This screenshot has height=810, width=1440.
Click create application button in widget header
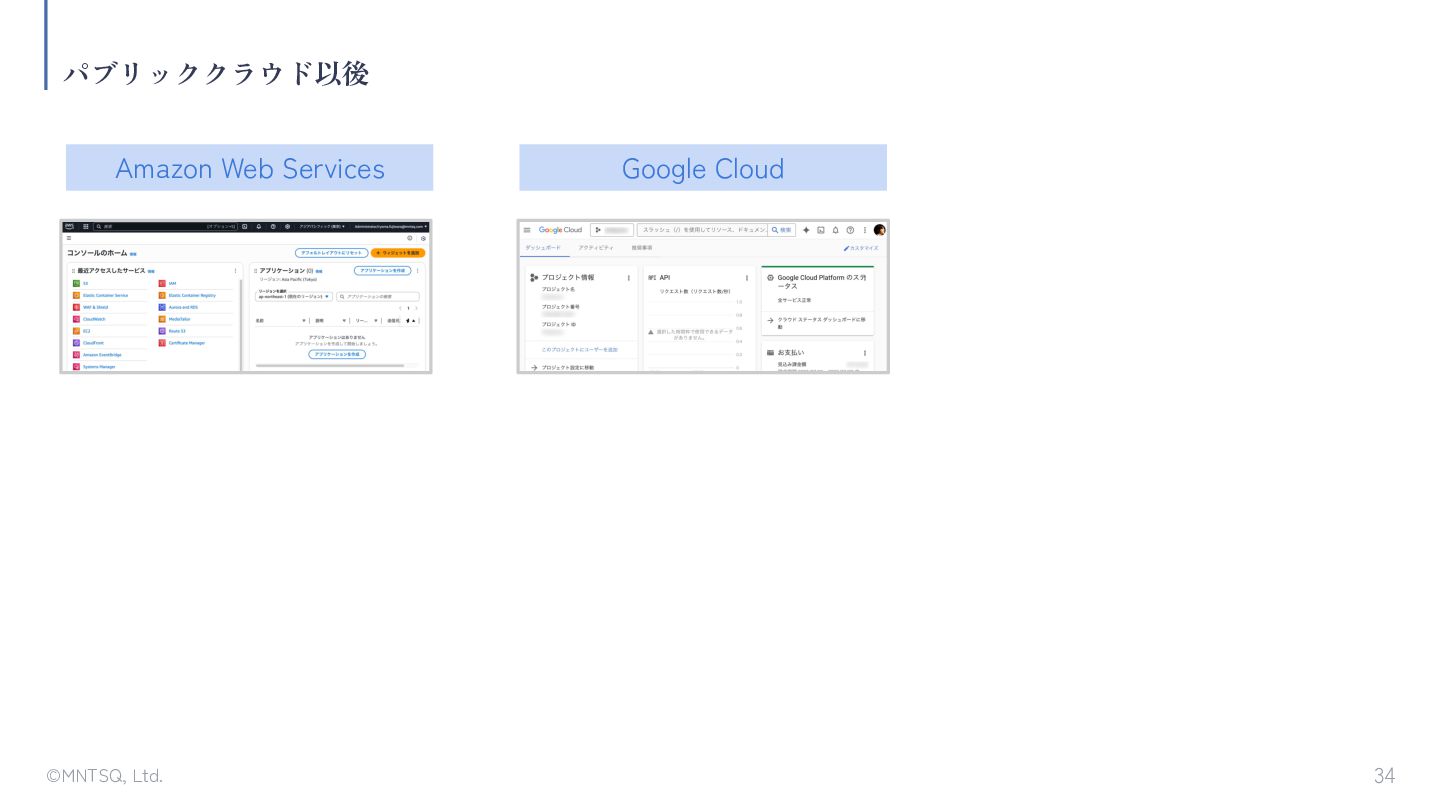click(x=383, y=271)
